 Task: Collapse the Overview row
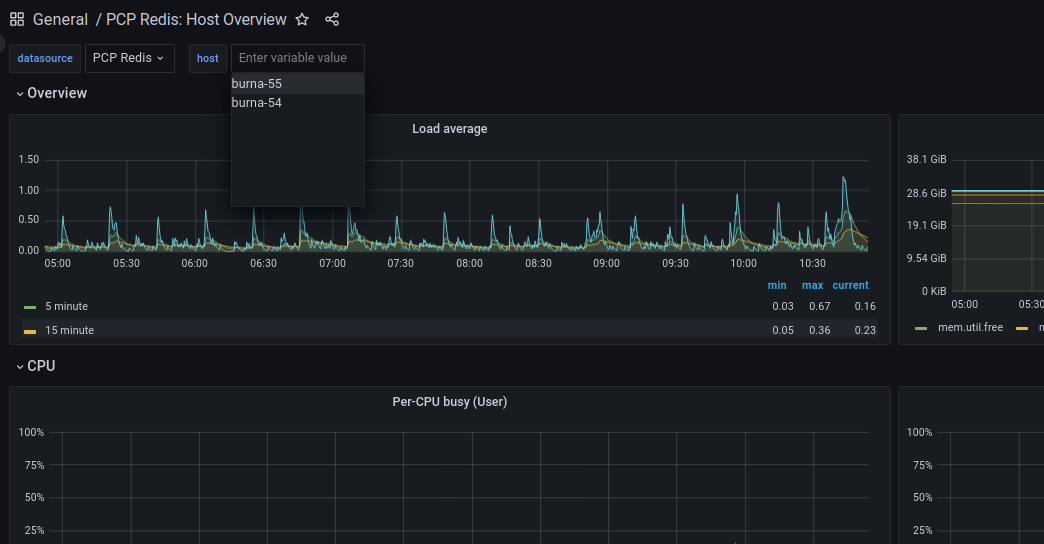57,93
